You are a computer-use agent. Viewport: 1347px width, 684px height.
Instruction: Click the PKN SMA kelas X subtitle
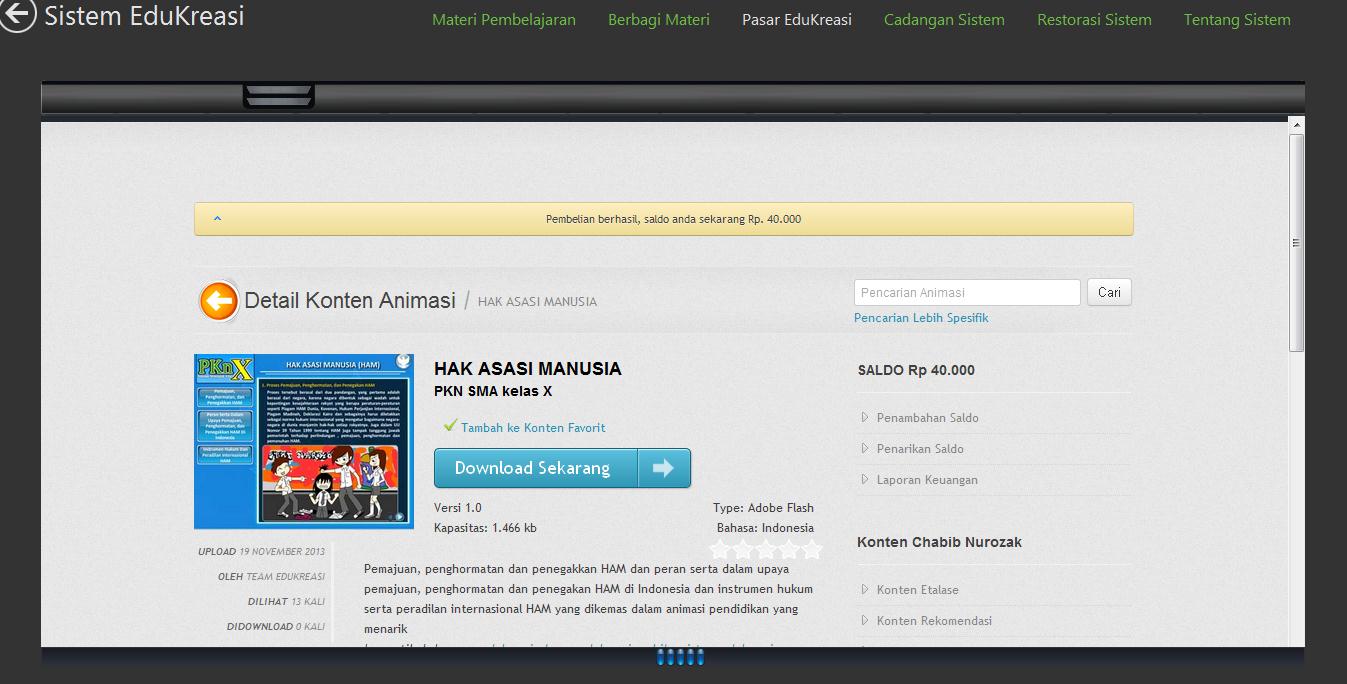pyautogui.click(x=493, y=391)
